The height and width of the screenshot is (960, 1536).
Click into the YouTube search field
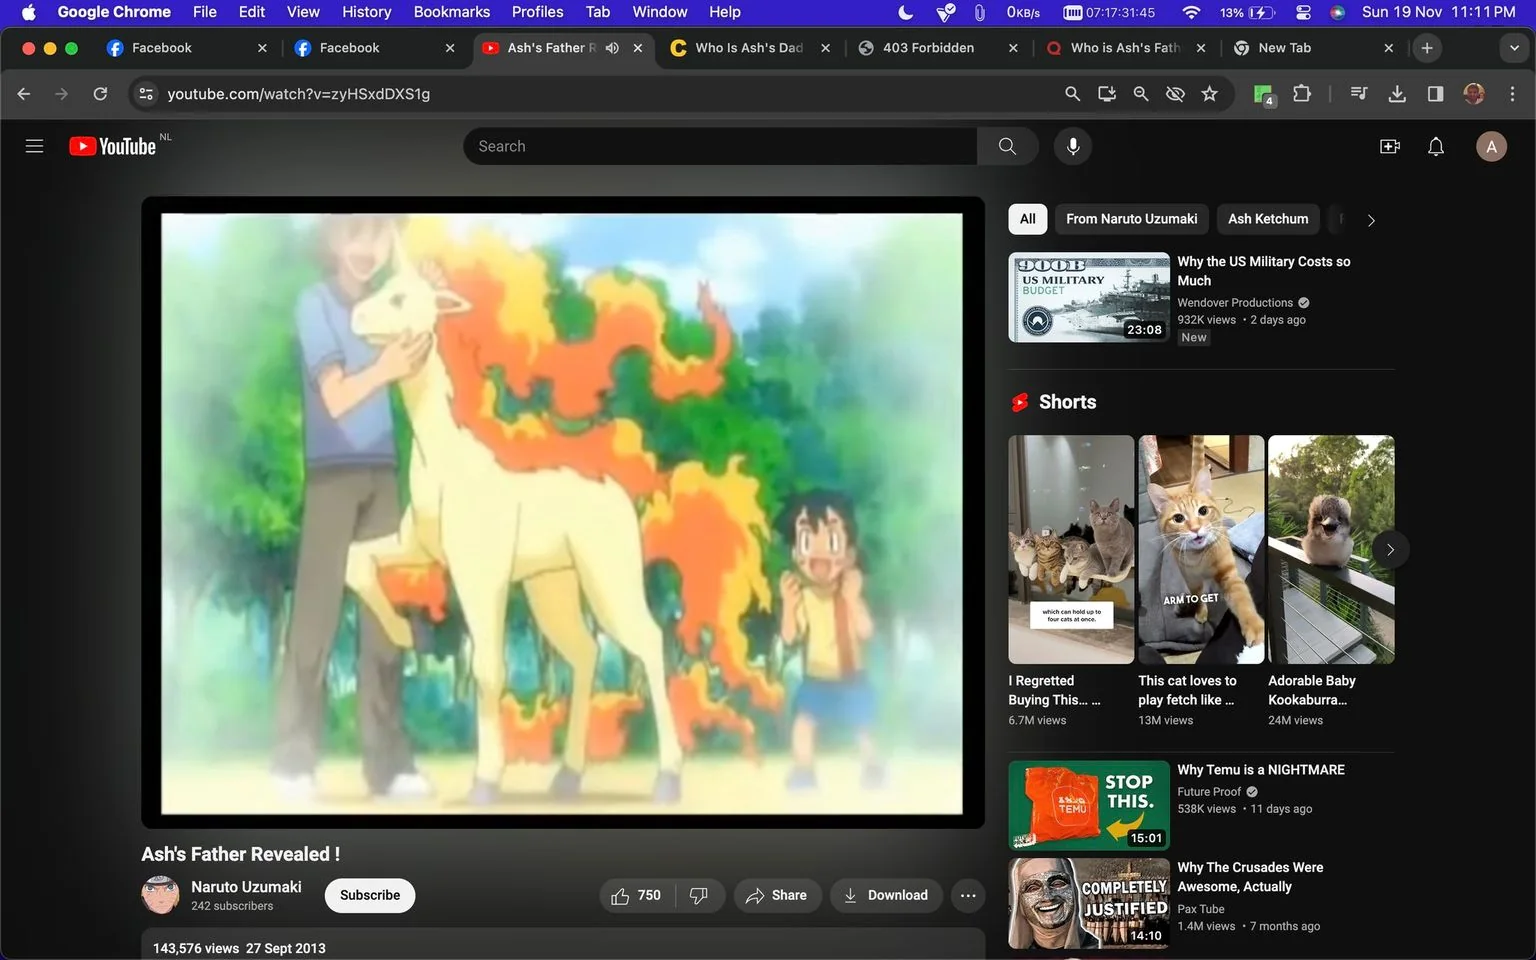(x=720, y=146)
